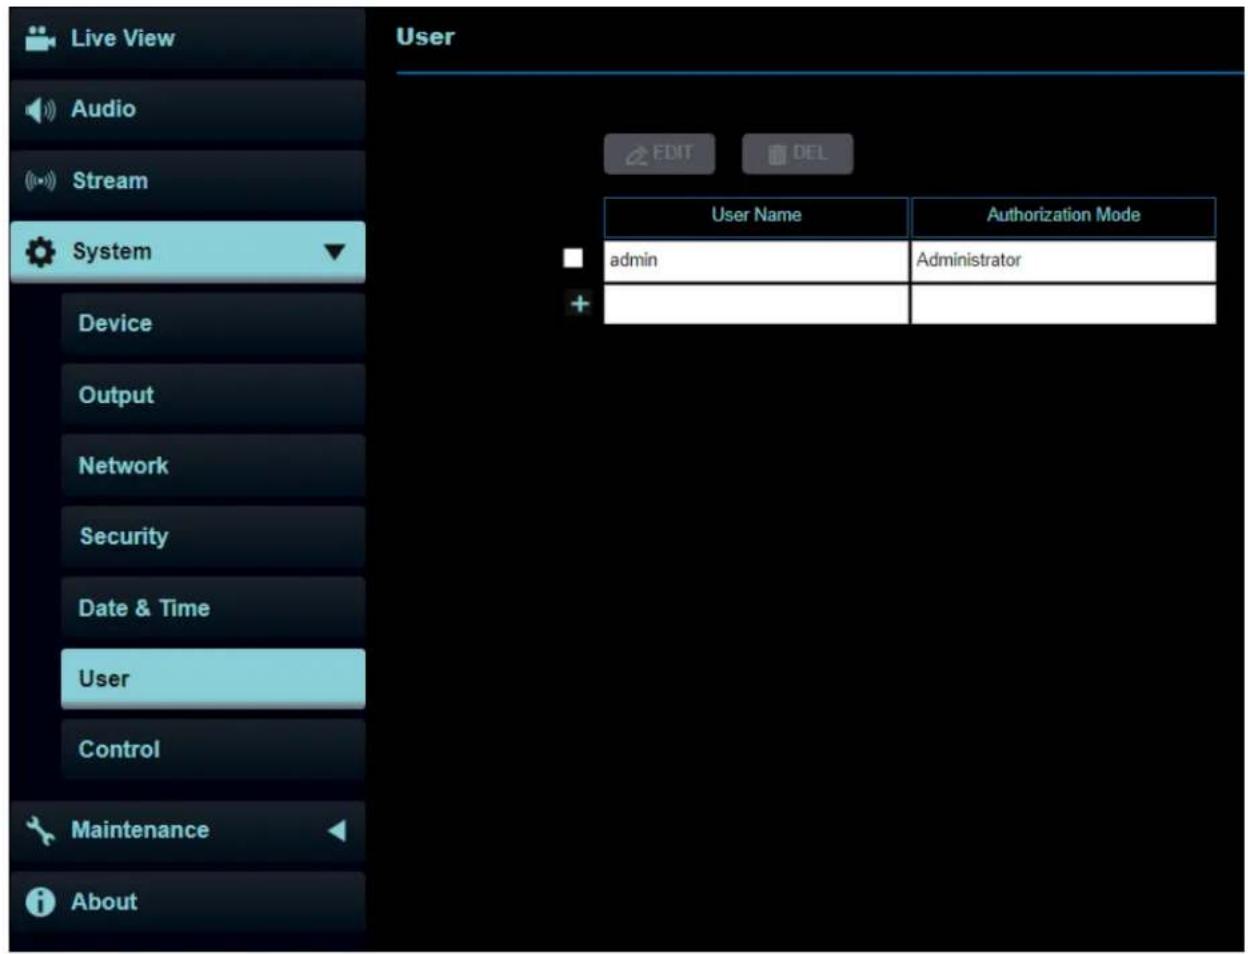This screenshot has height=954, width=1248.
Task: Click the Maintenance wrench icon
Action: point(40,830)
